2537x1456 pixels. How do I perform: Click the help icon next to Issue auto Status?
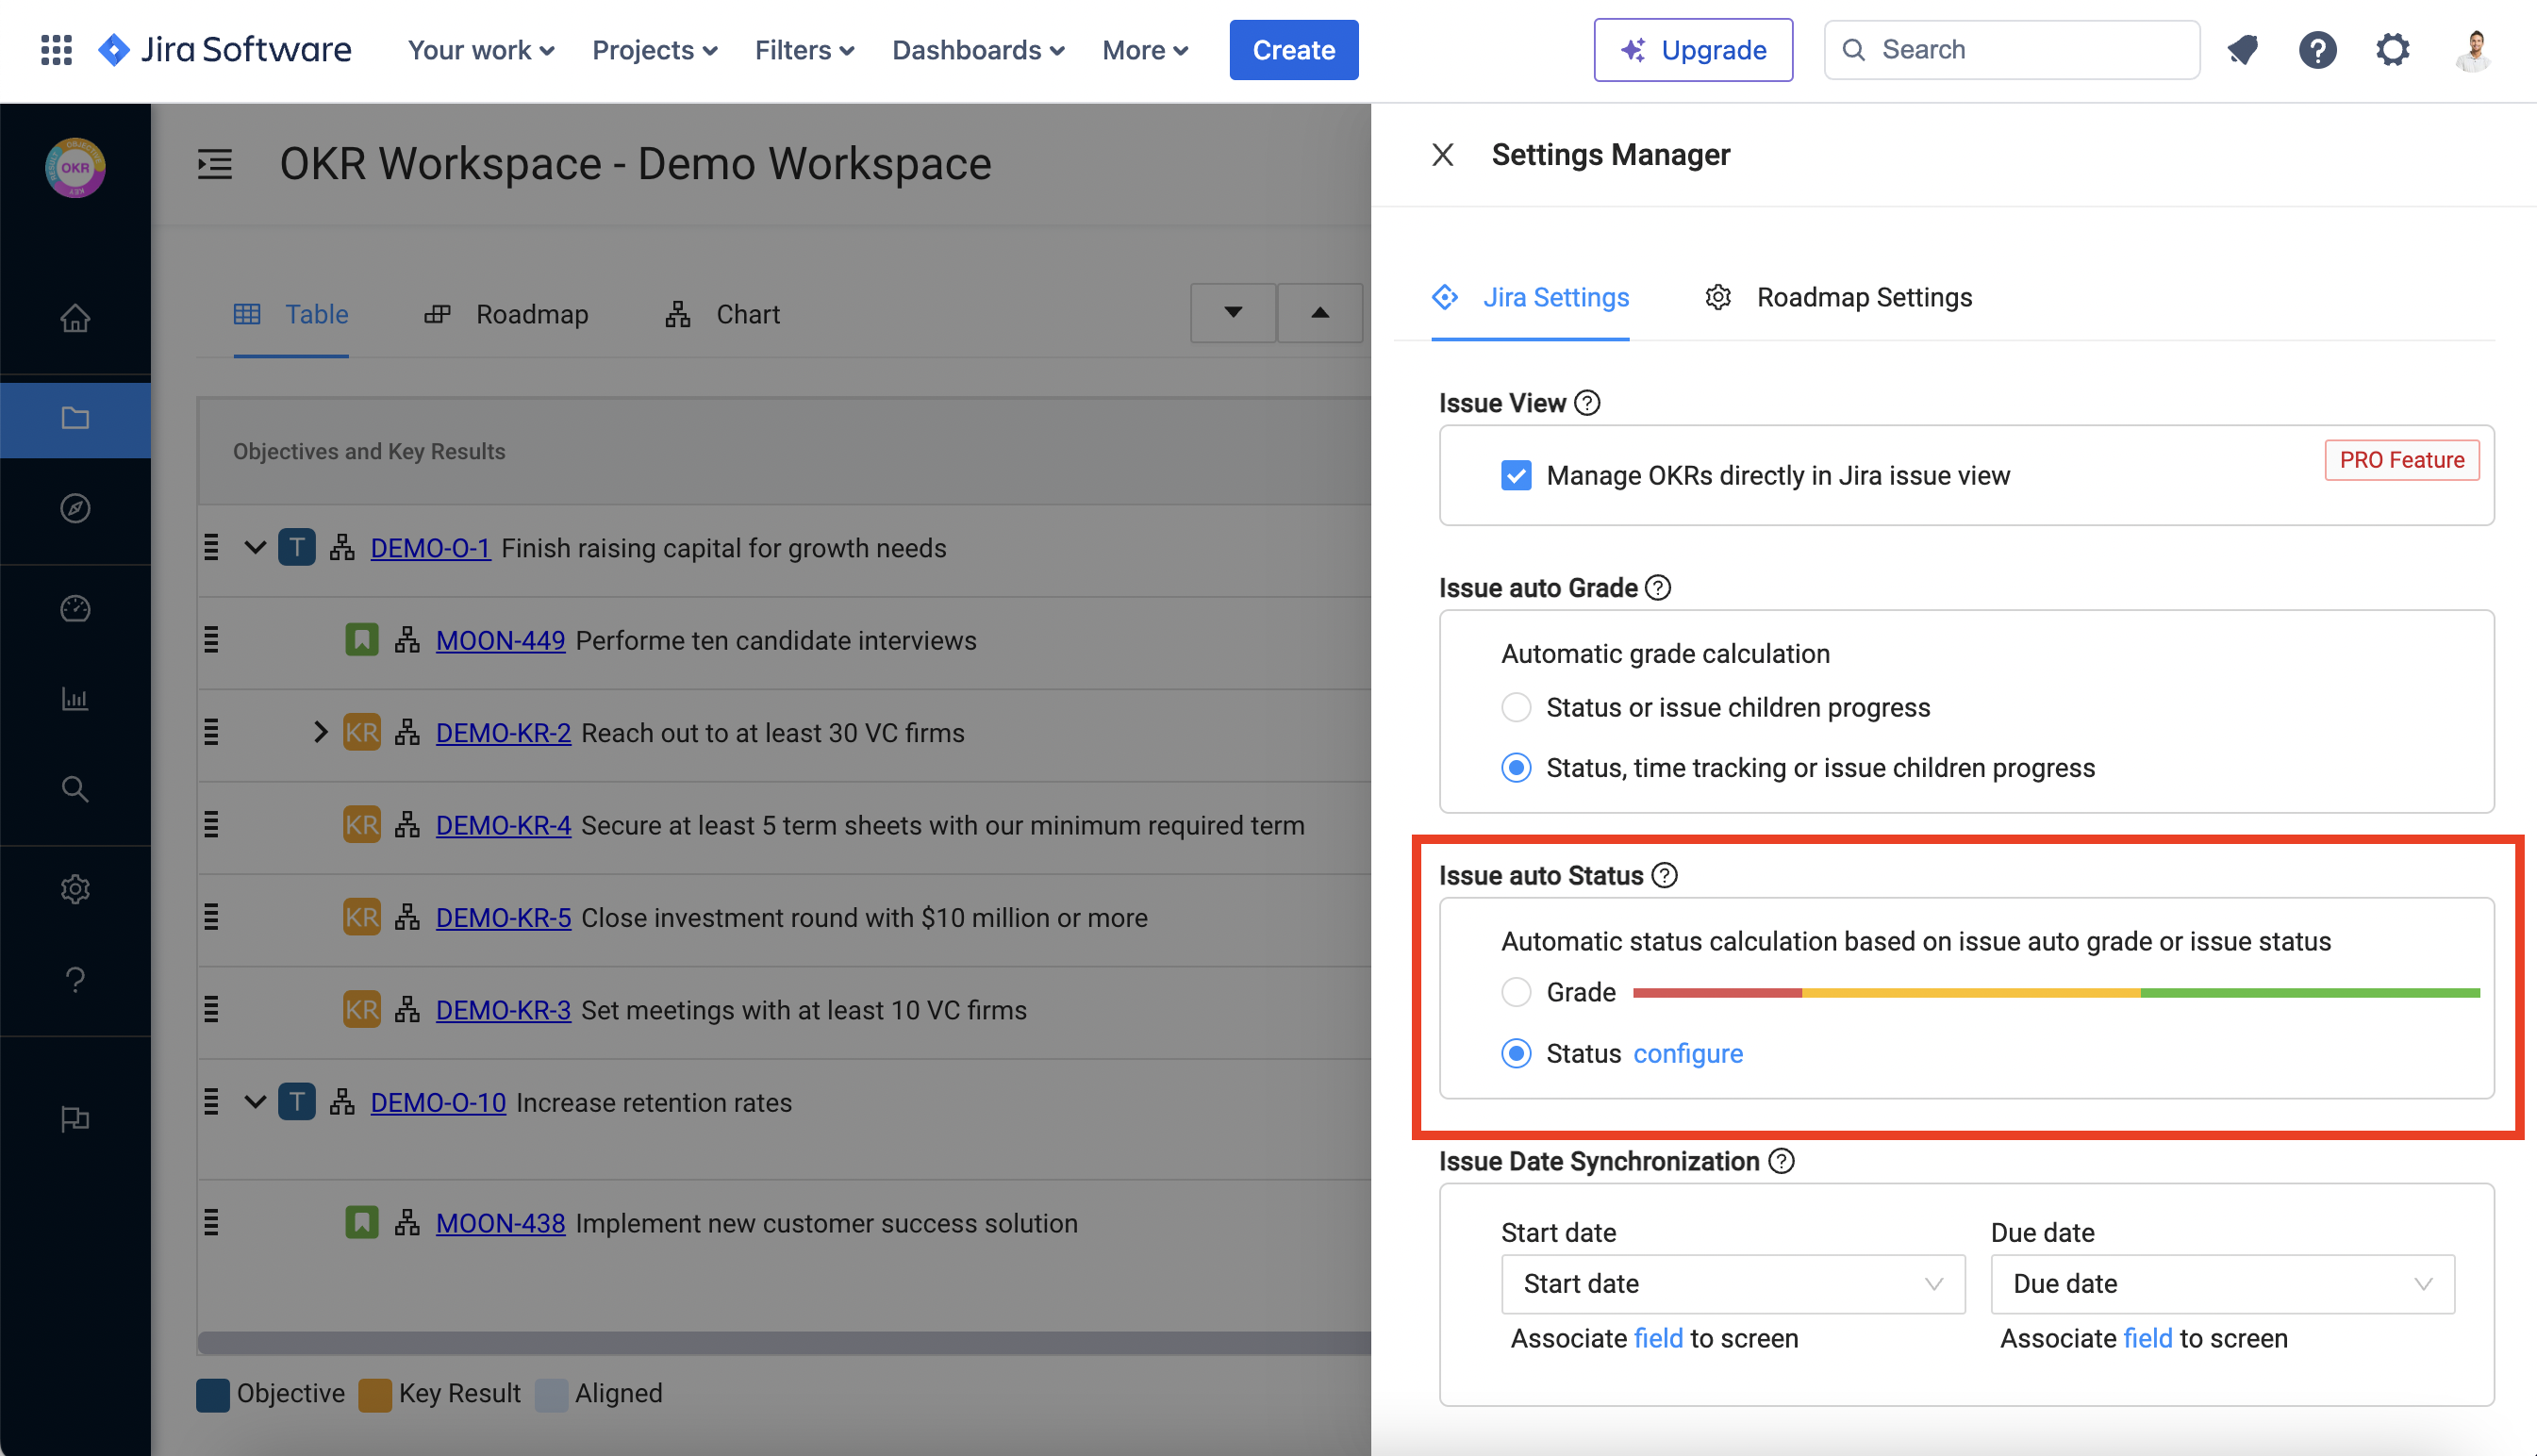[x=1664, y=875]
